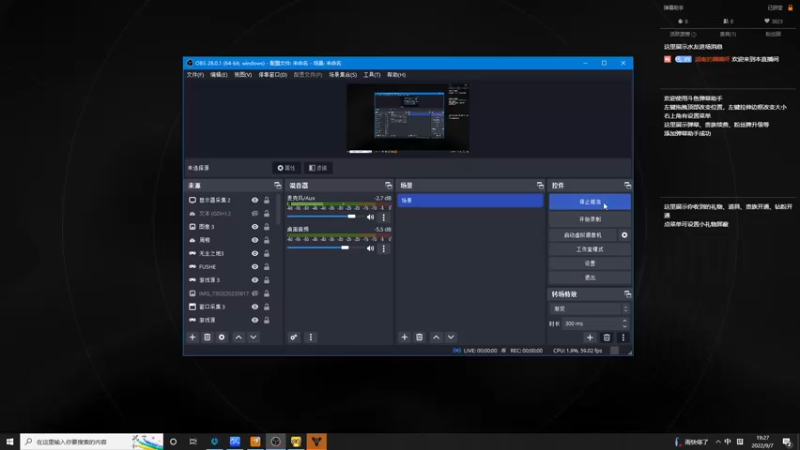The width and height of the screenshot is (800, 450).
Task: Open the 视图(V) menu
Action: click(243, 75)
